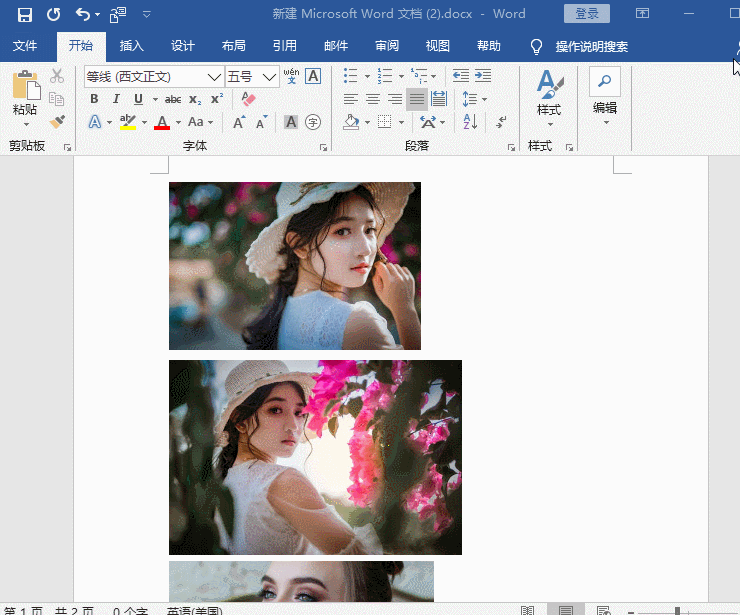This screenshot has height=615, width=740.
Task: Switch to the 插入 ribbon tab
Action: (132, 46)
